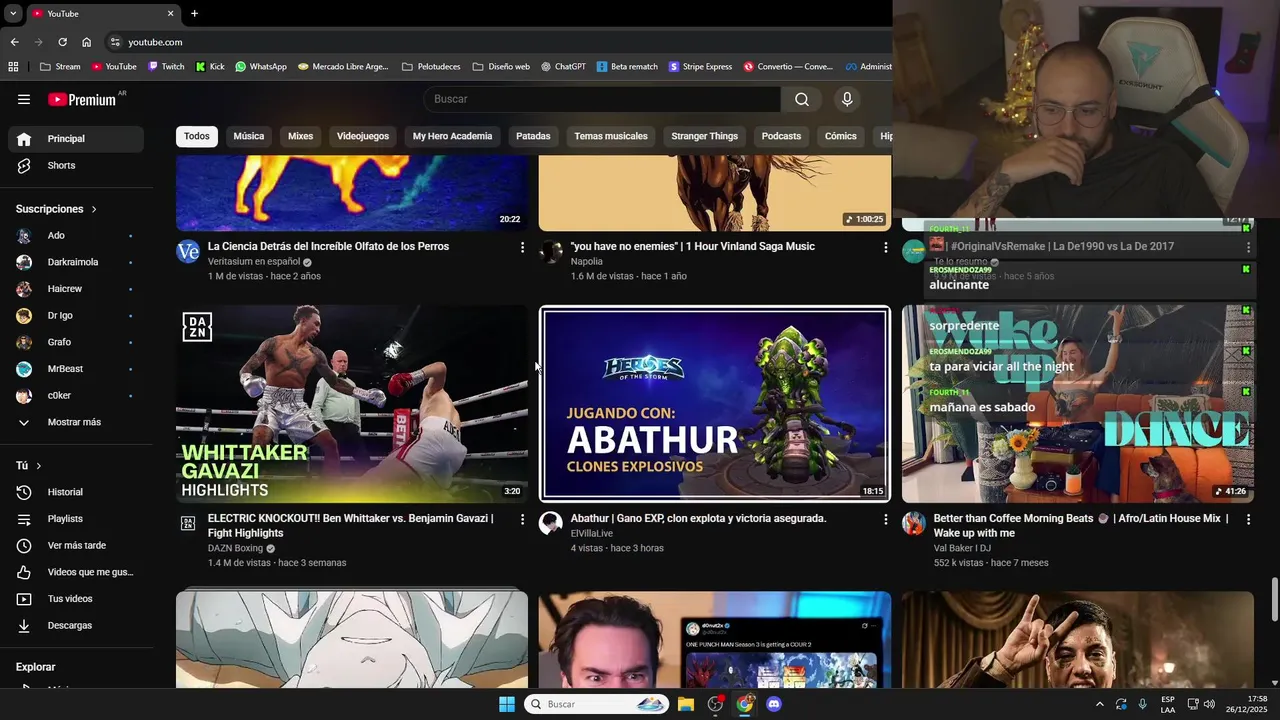The width and height of the screenshot is (1280, 720).
Task: Click the Veritasium channel avatar
Action: click(x=188, y=251)
